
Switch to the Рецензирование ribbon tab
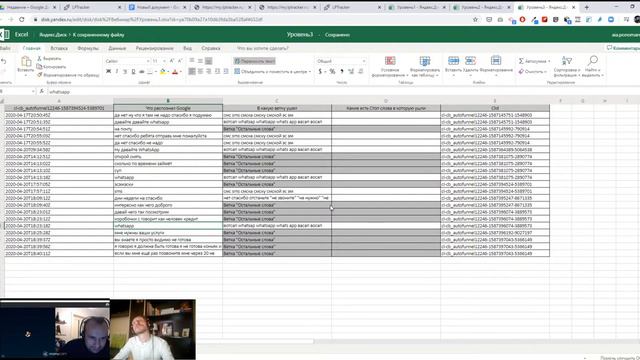click(x=154, y=48)
